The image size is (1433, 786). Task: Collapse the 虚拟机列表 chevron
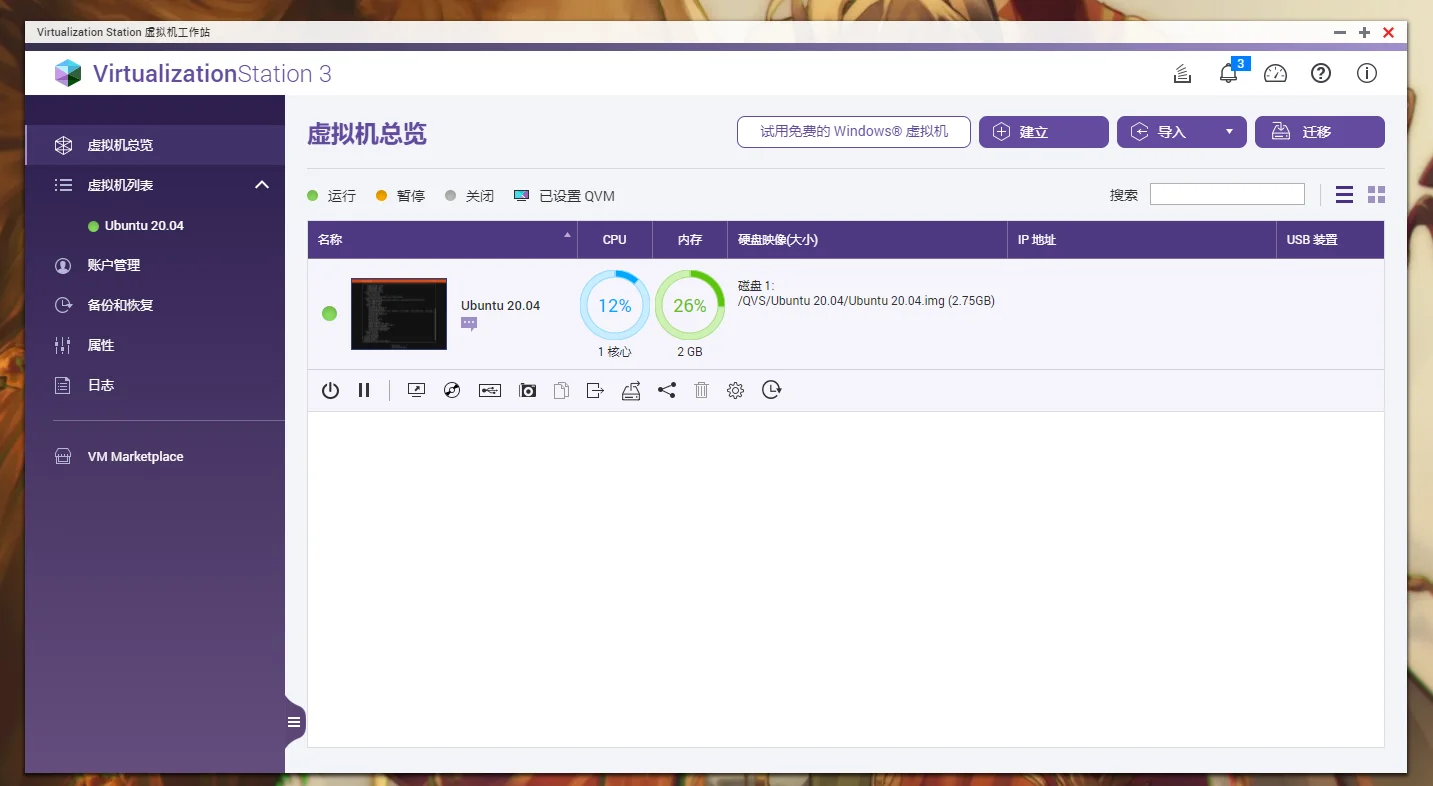(262, 185)
